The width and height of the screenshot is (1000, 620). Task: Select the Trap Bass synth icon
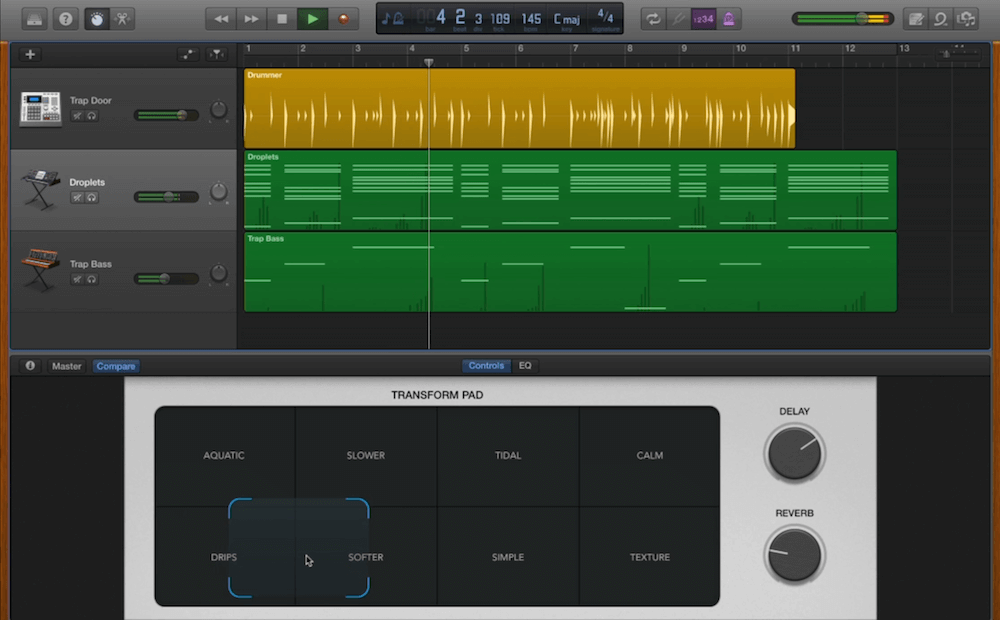tap(40, 270)
